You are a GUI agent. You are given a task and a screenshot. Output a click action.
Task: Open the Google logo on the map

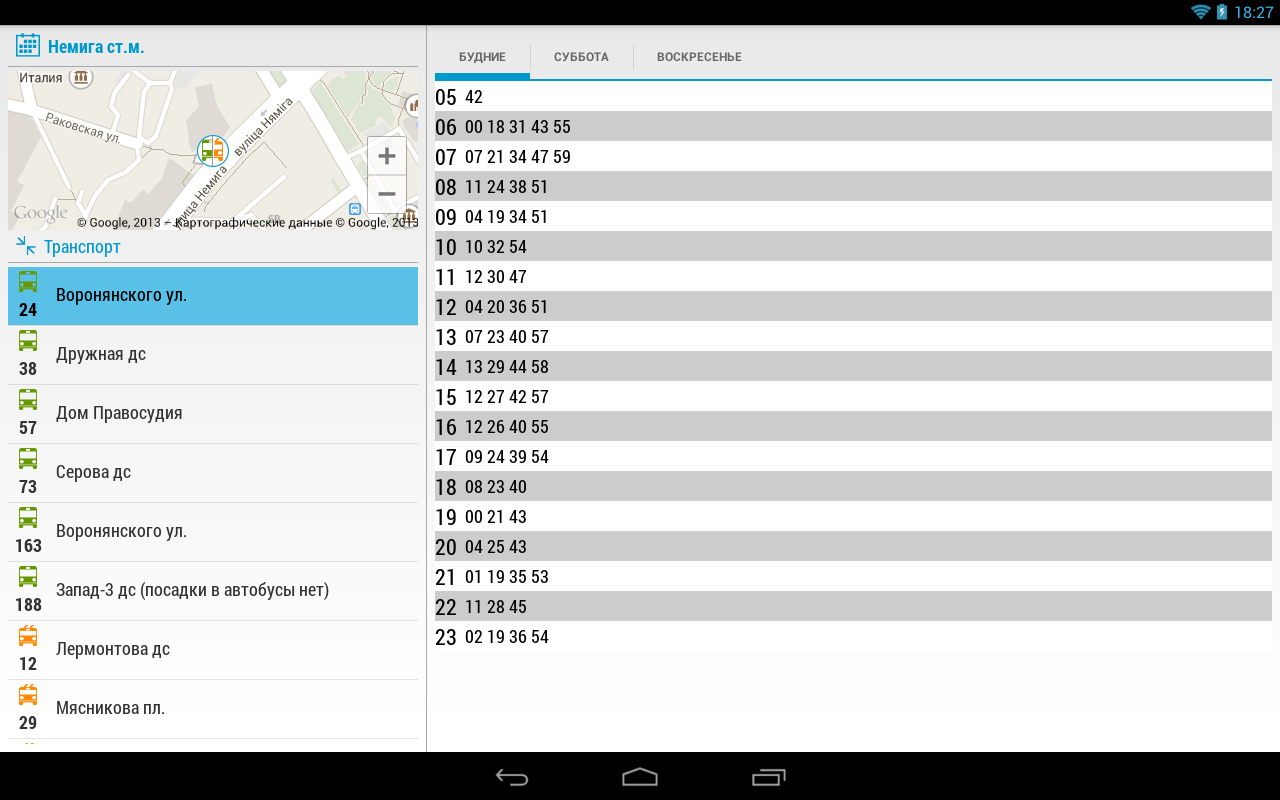click(40, 213)
